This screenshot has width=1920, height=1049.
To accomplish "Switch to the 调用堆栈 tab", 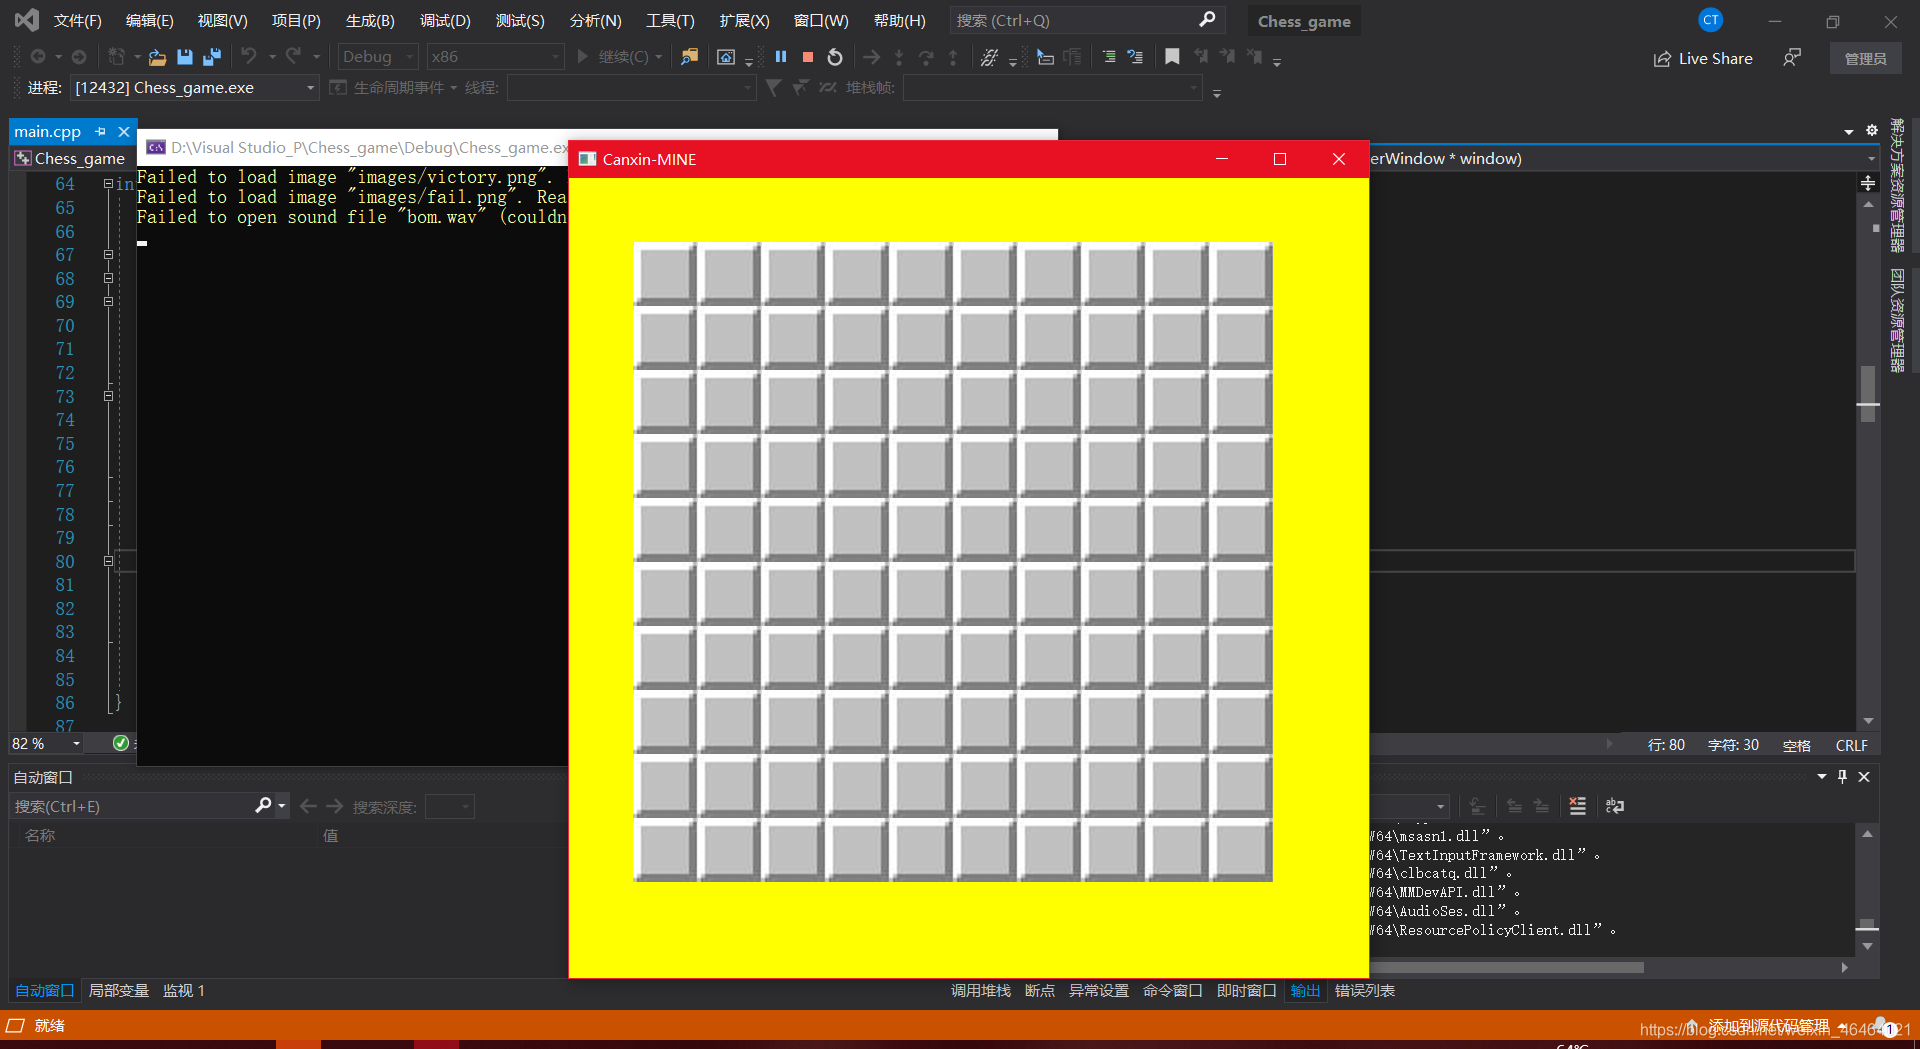I will (x=980, y=990).
